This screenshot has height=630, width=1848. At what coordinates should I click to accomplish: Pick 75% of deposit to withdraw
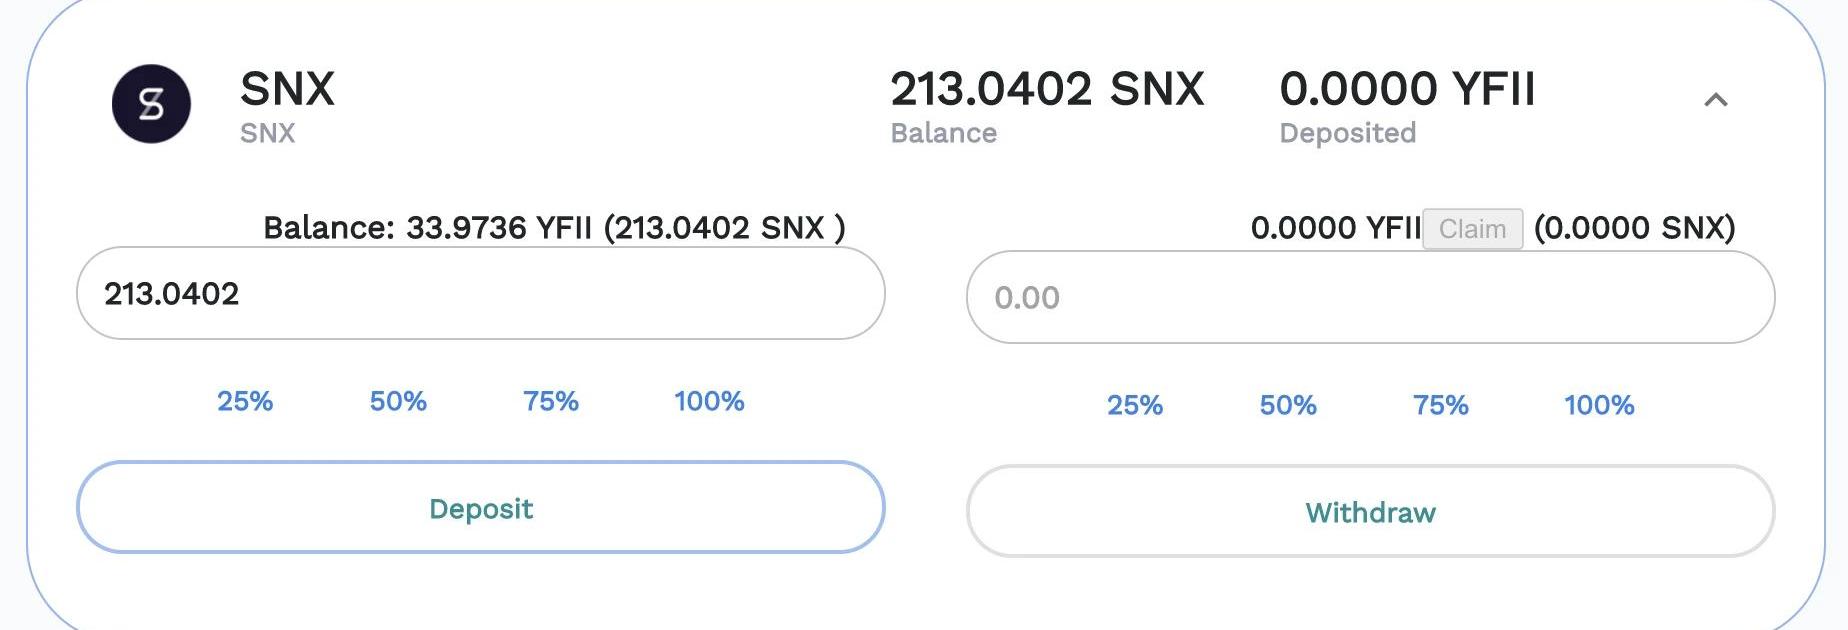(1441, 405)
